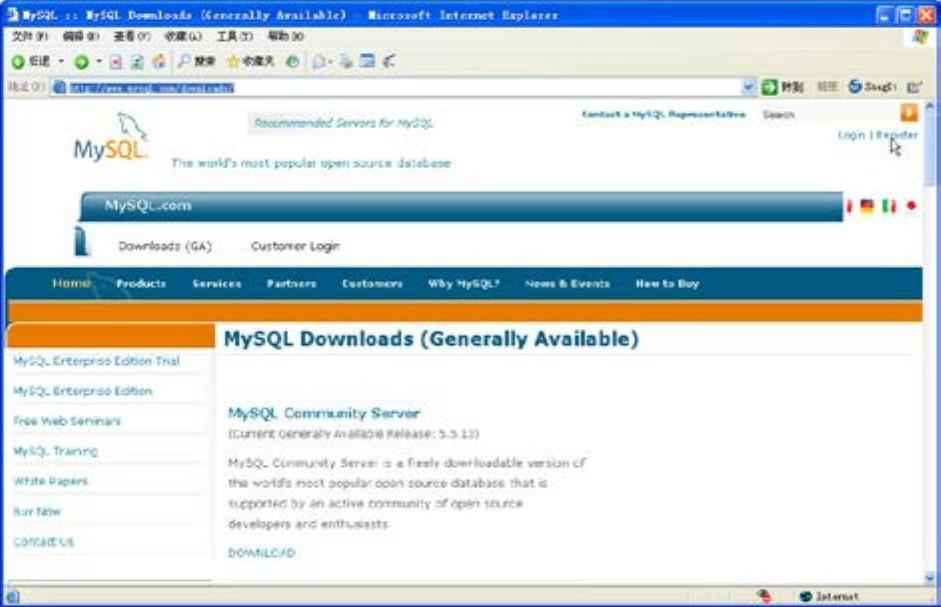Open Contact Us sidebar link
This screenshot has width=941, height=607.
pyautogui.click(x=43, y=542)
